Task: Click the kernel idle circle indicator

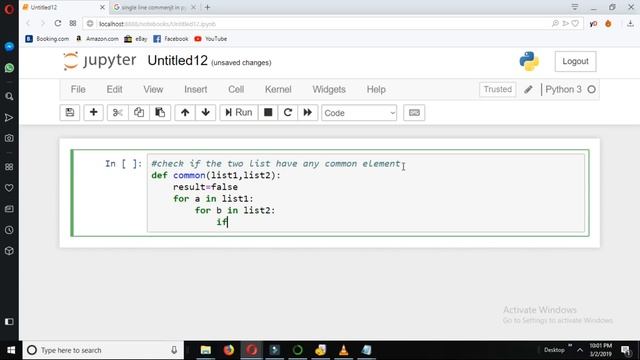Action: click(x=591, y=89)
